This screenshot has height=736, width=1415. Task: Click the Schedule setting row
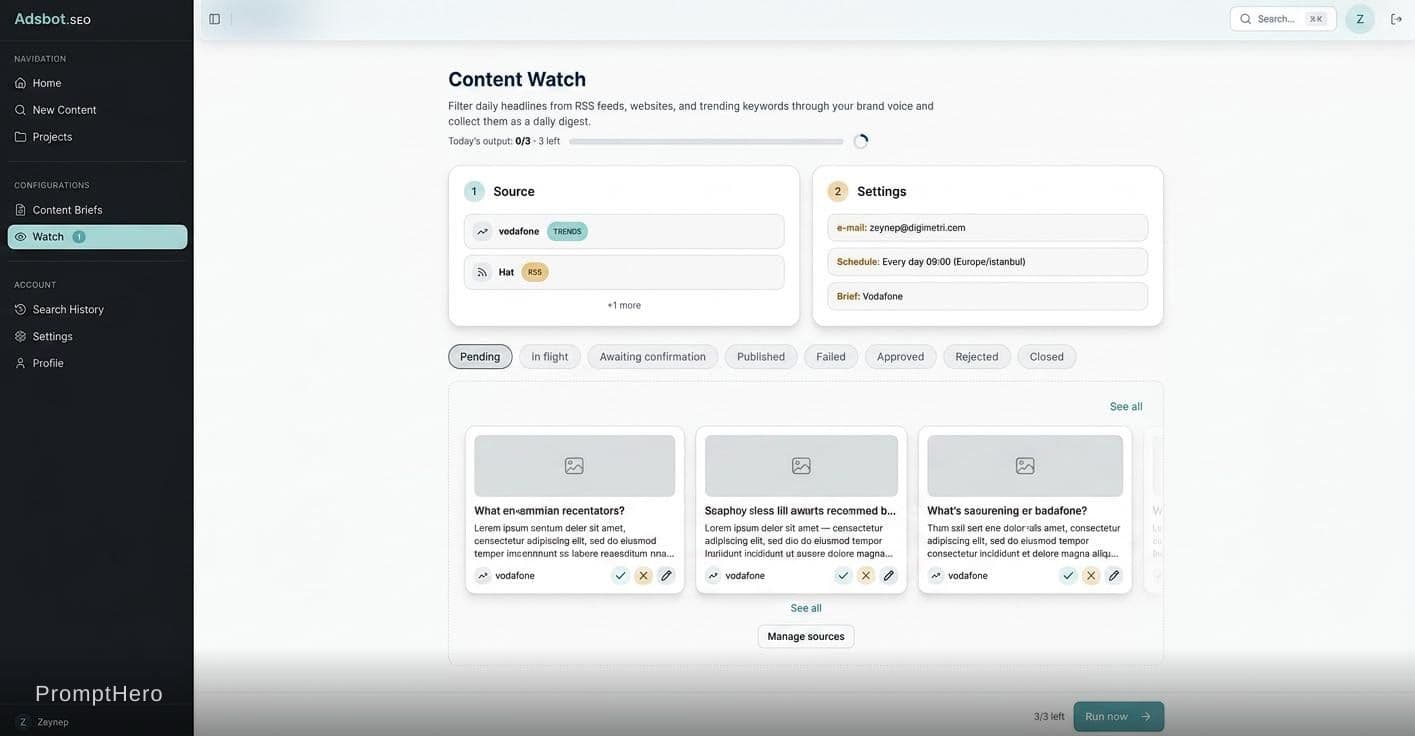[x=988, y=262]
